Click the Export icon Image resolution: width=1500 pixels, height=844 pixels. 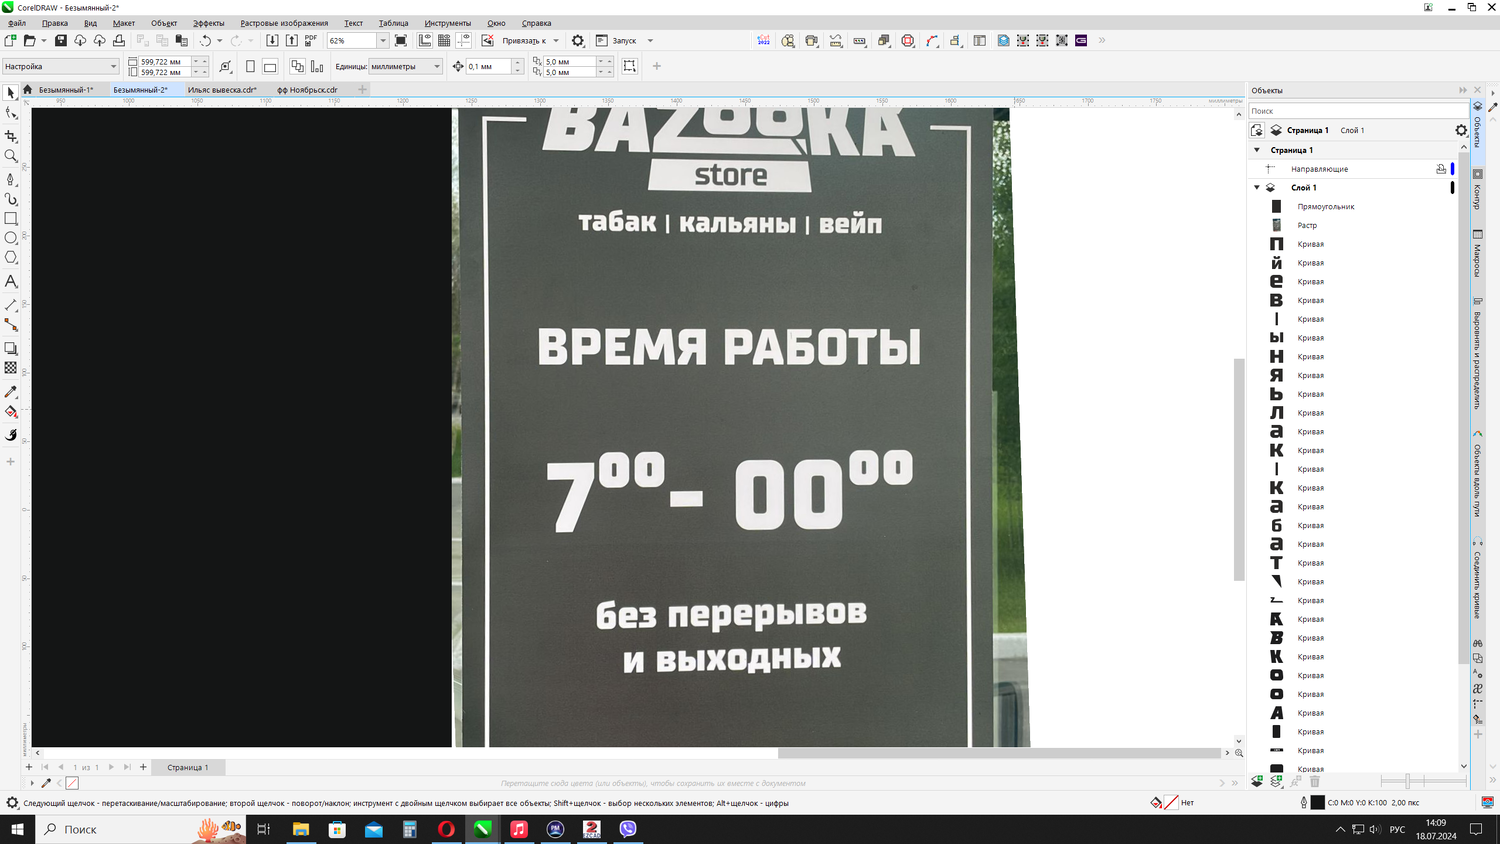tap(291, 41)
